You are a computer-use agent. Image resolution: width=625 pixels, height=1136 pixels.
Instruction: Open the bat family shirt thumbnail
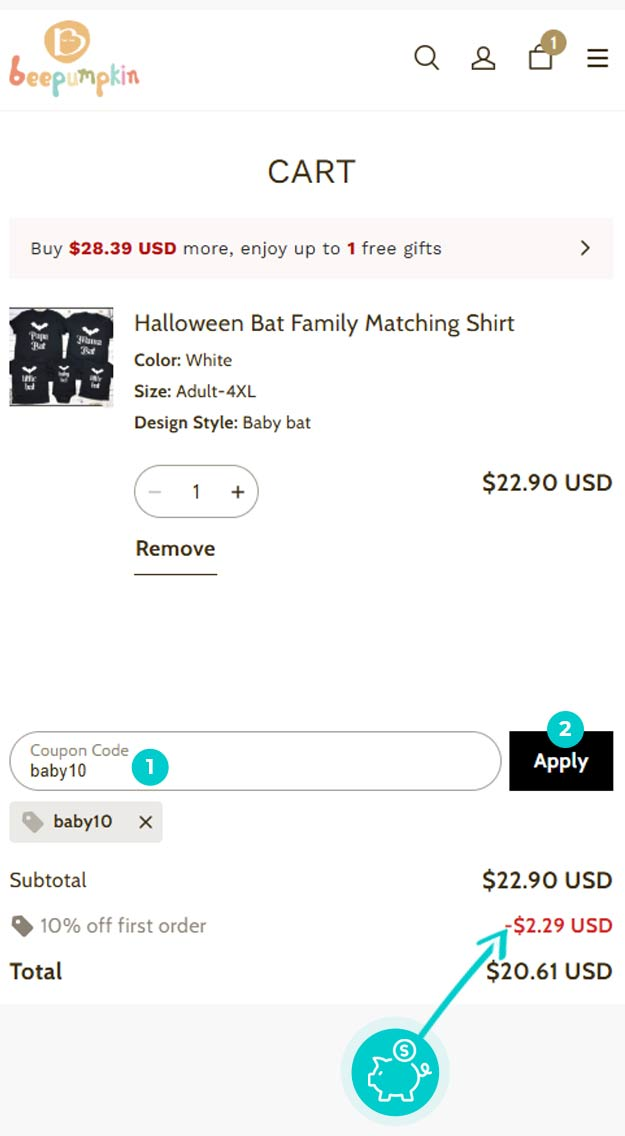pyautogui.click(x=61, y=356)
